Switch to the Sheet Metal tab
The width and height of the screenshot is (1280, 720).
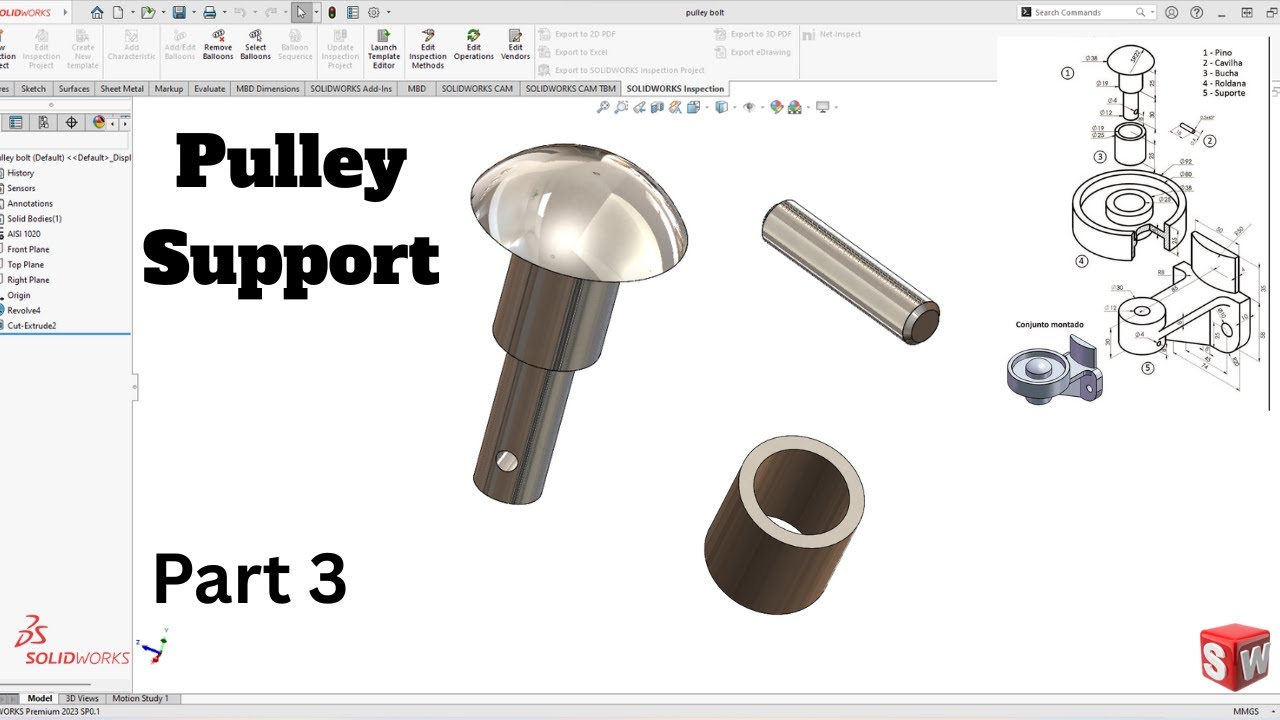pyautogui.click(x=122, y=88)
